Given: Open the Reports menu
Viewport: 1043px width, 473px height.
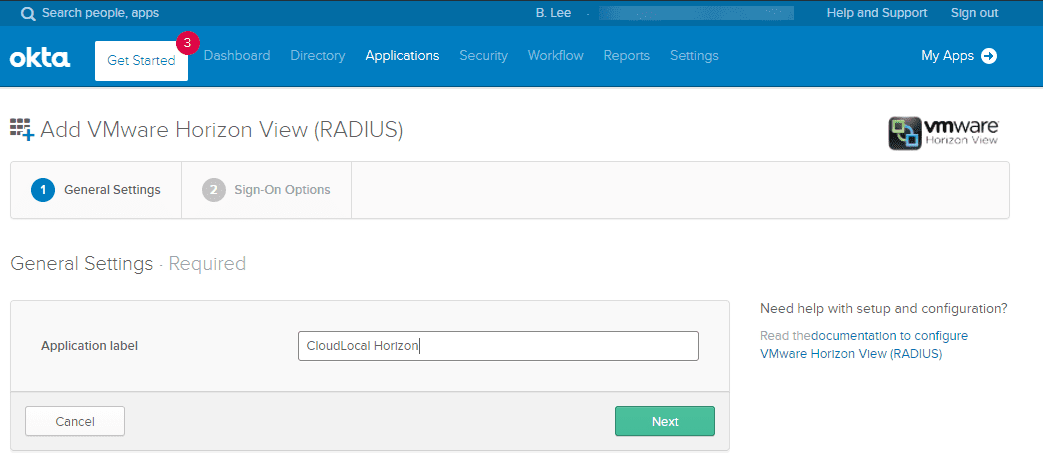Looking at the screenshot, I should click(x=627, y=56).
